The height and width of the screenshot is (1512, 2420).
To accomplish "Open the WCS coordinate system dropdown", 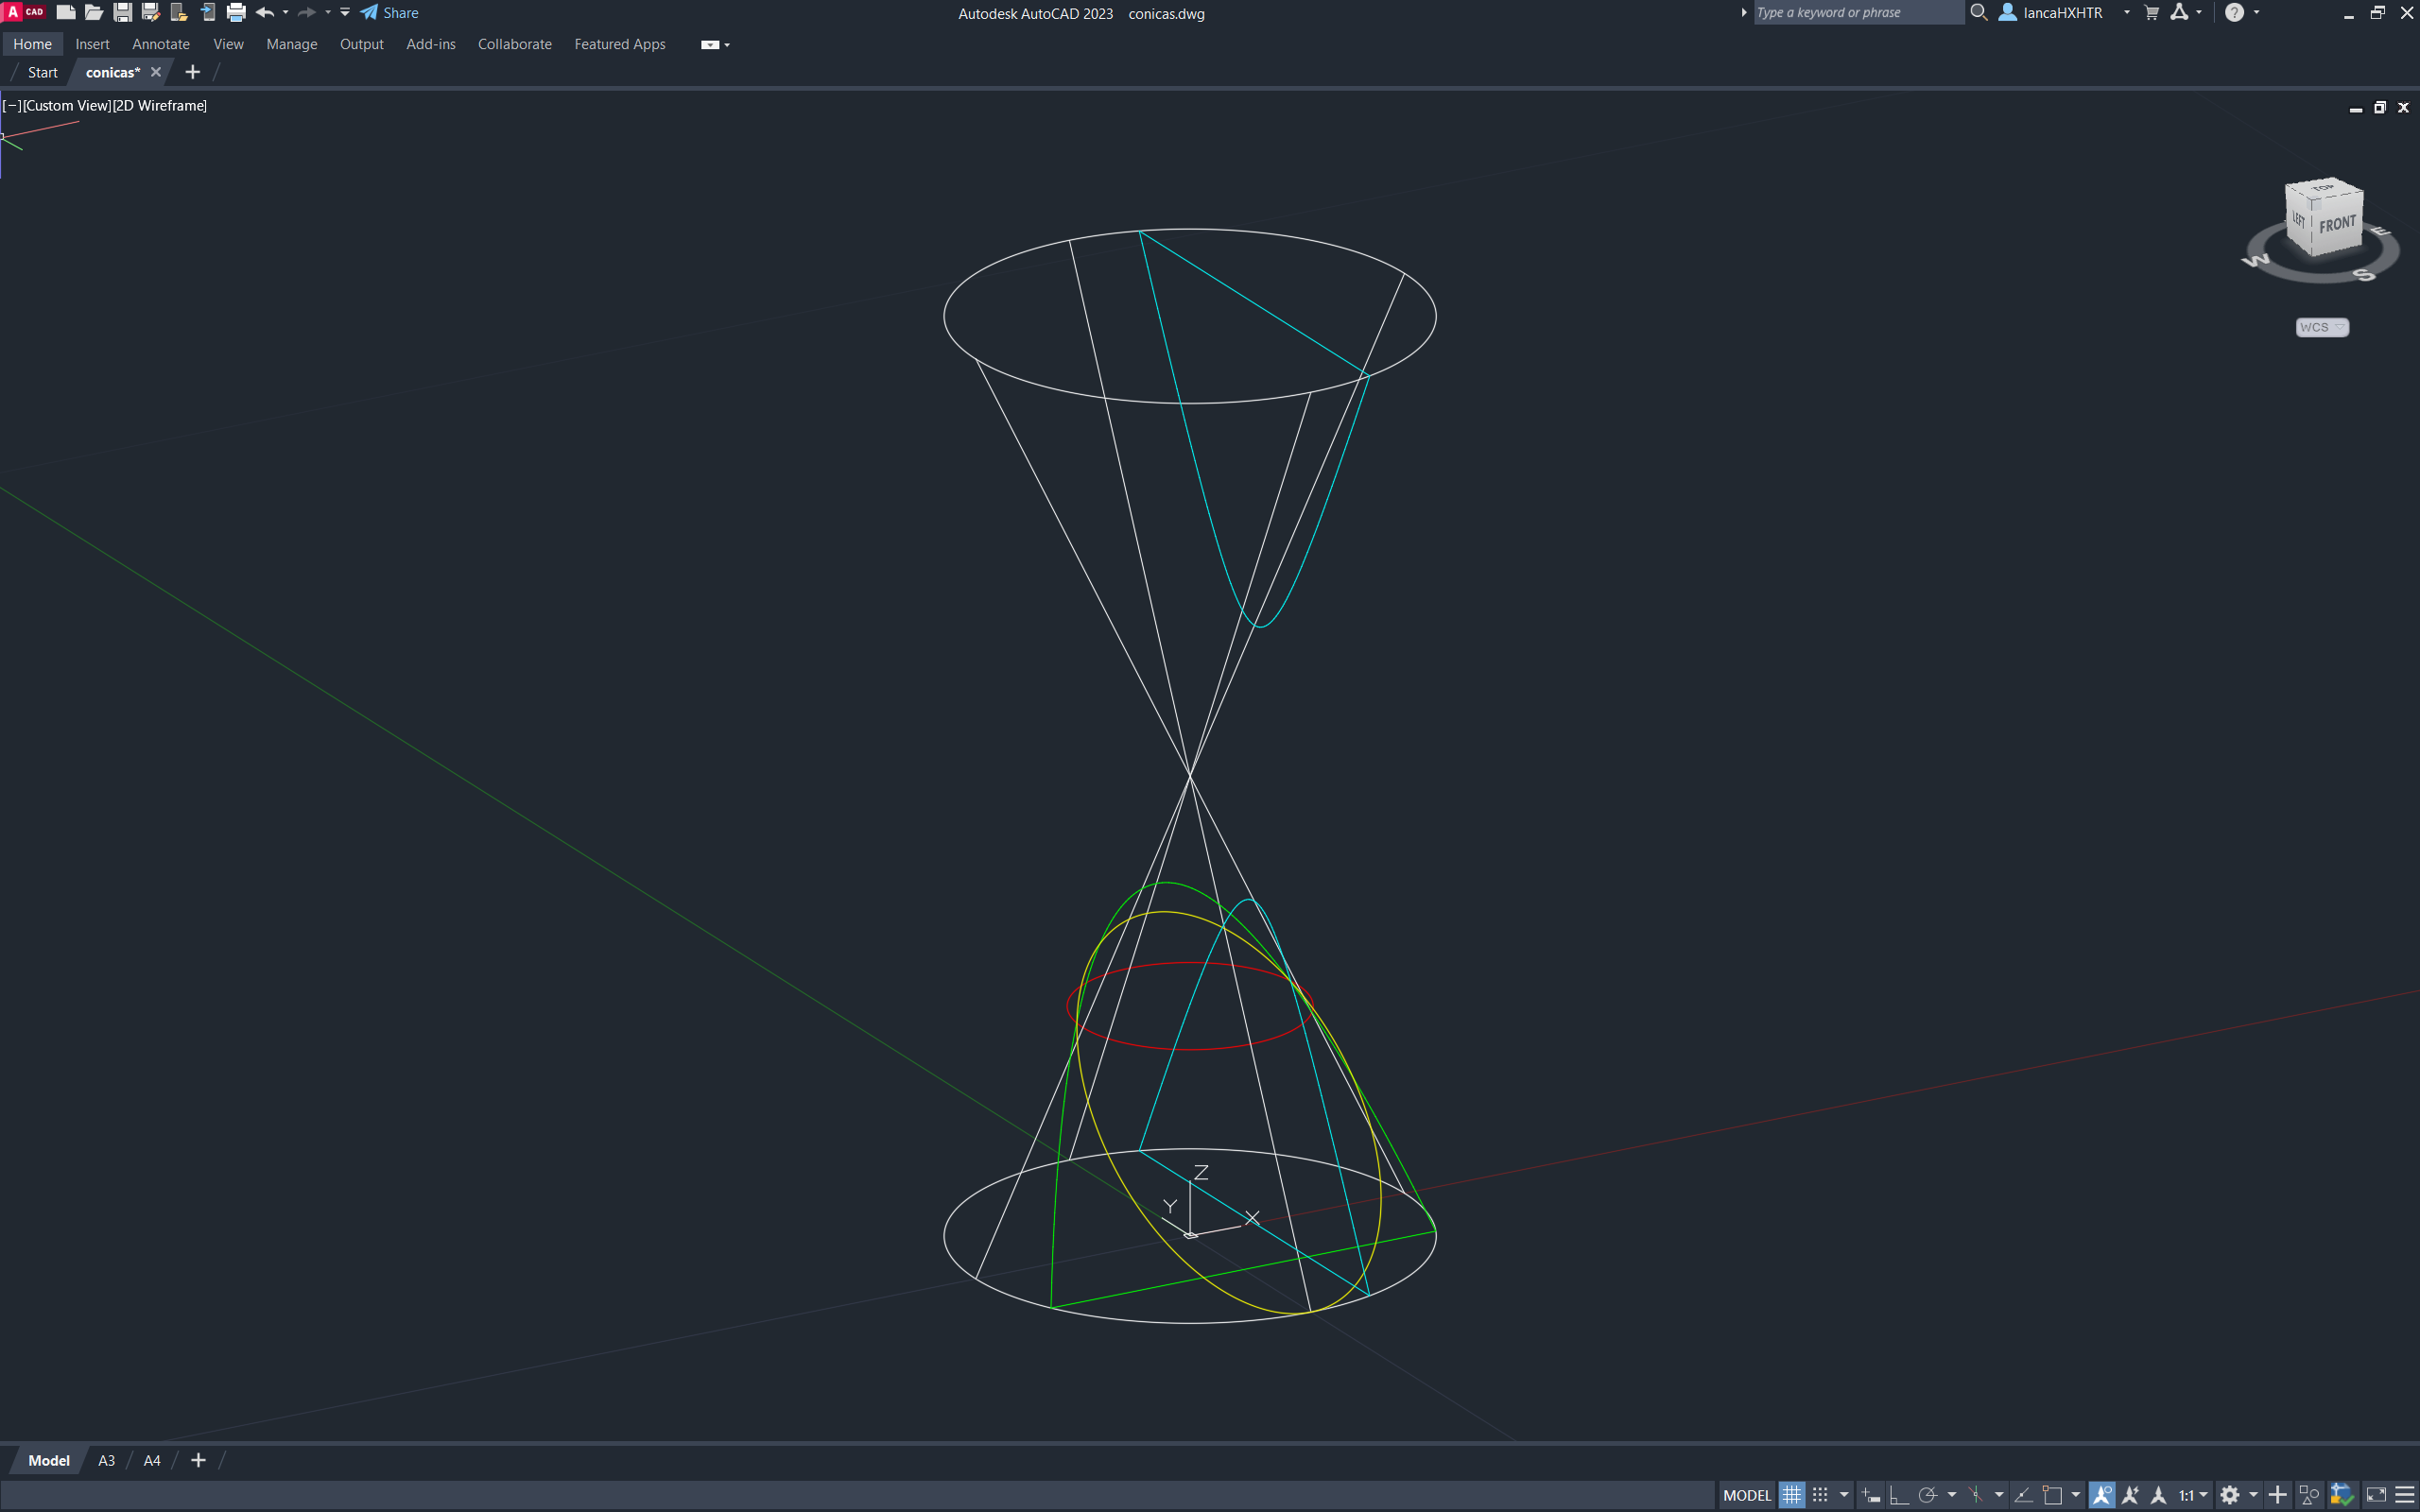I will click(2321, 327).
